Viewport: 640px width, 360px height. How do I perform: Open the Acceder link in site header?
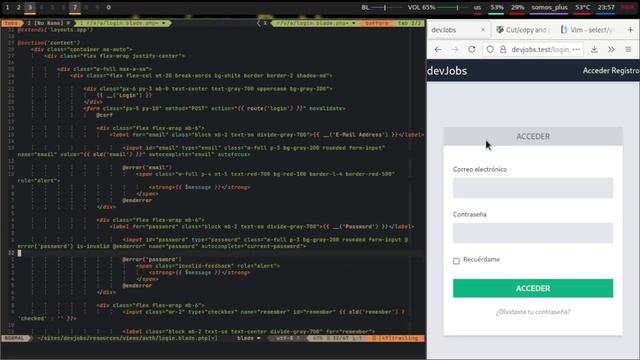tap(596, 71)
